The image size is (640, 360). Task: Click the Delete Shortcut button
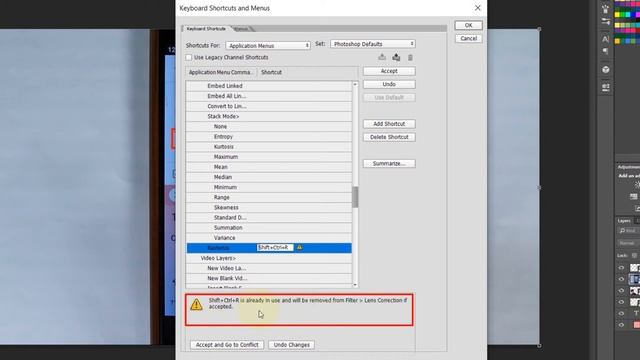[389, 137]
